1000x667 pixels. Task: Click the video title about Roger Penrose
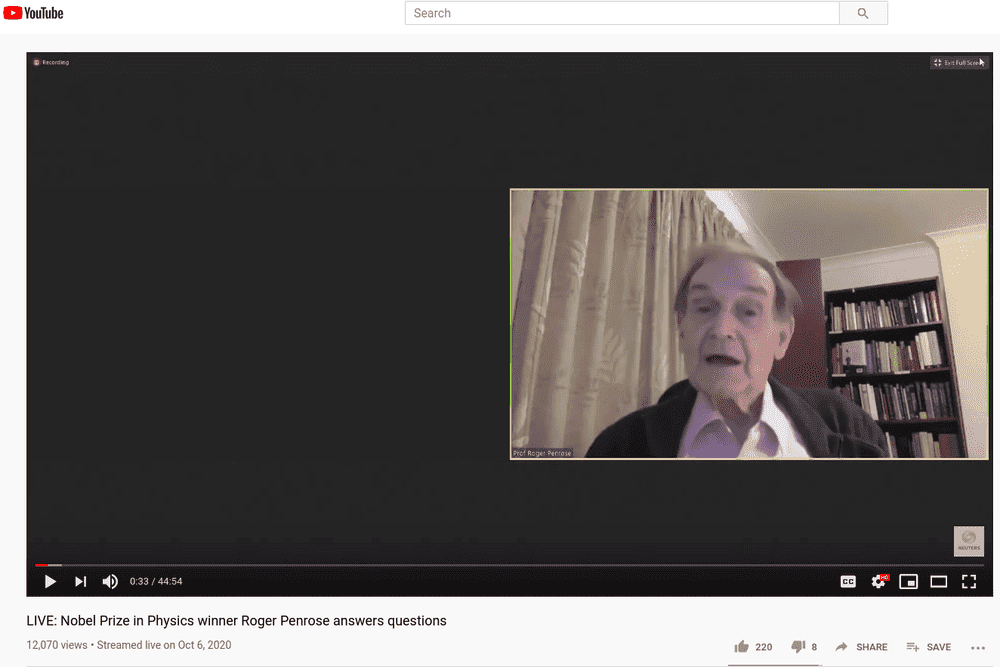pos(237,620)
